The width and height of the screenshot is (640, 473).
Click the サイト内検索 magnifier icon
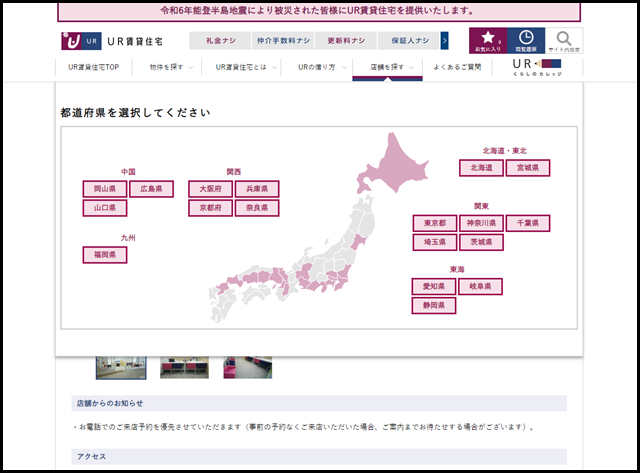coord(564,40)
